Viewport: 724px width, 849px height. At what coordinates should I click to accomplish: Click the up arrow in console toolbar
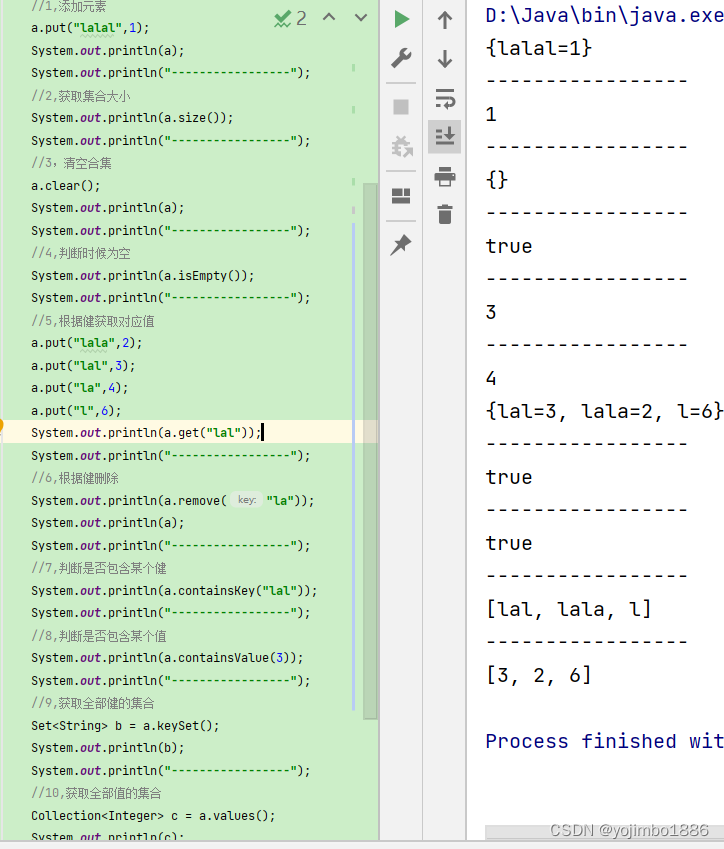pyautogui.click(x=445, y=20)
